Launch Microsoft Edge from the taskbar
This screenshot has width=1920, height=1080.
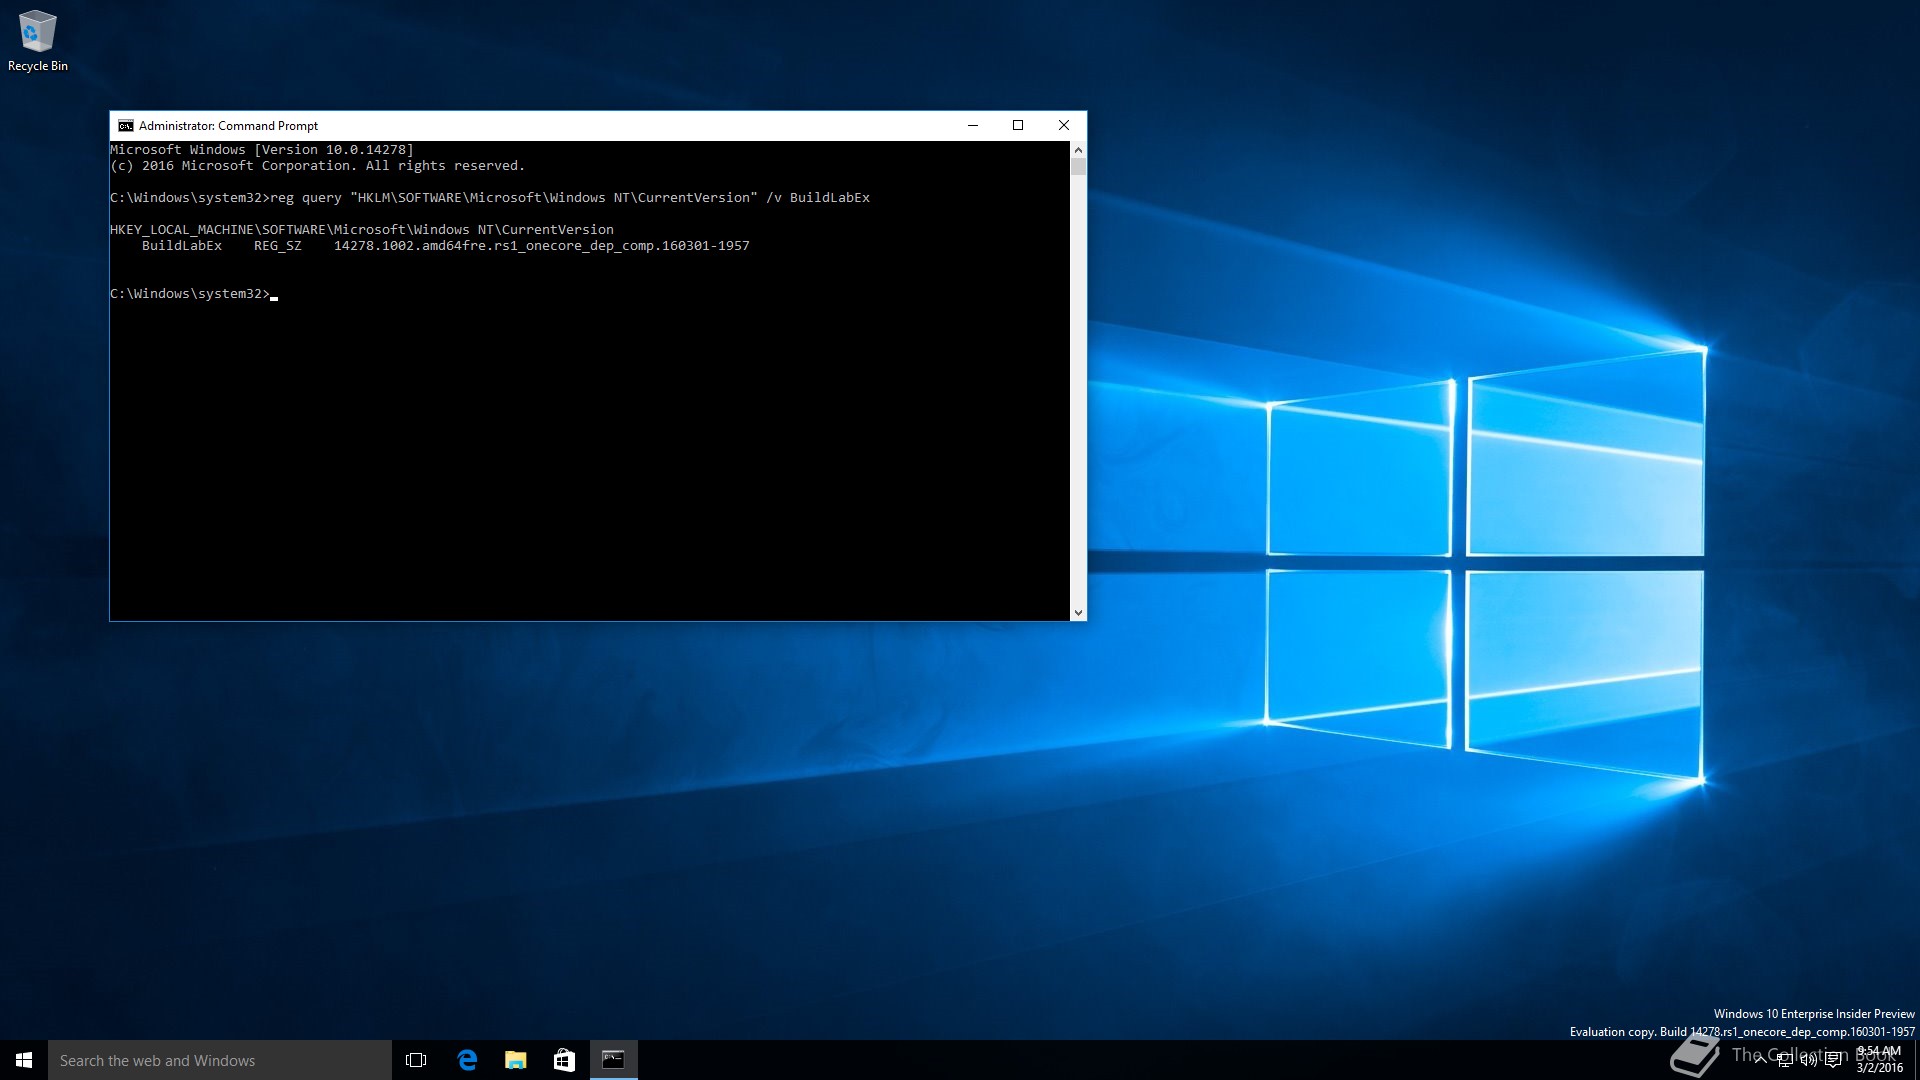click(466, 1060)
